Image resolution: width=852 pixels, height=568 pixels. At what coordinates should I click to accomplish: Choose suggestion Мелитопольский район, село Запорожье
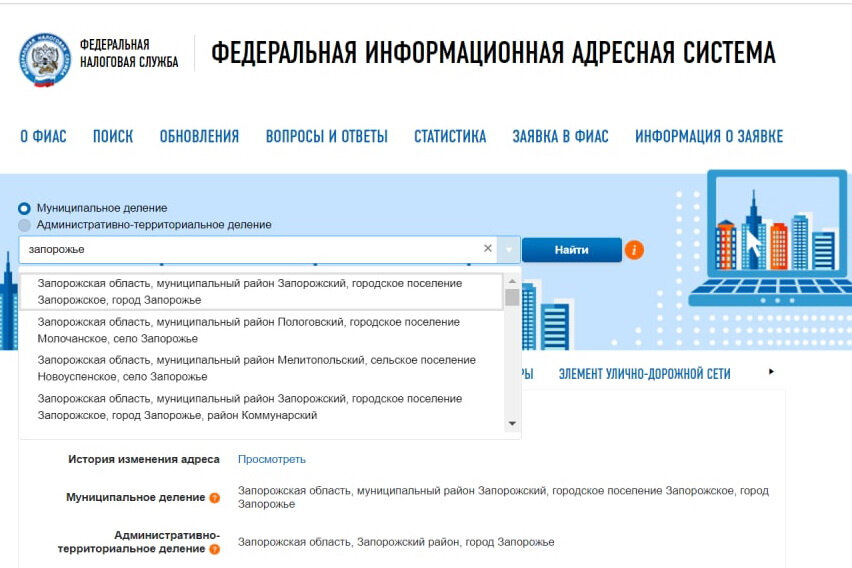261,368
